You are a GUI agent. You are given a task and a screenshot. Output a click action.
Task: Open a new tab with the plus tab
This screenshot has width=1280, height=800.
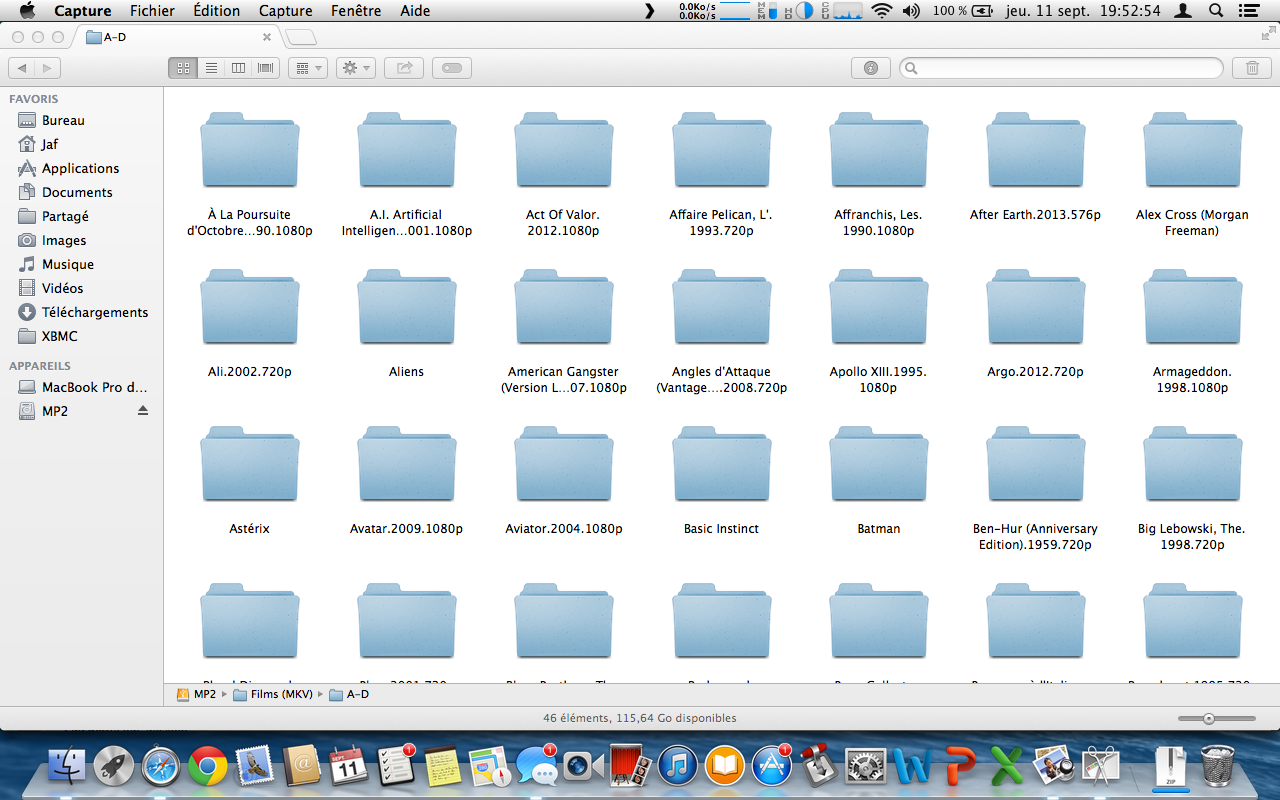[x=301, y=37]
